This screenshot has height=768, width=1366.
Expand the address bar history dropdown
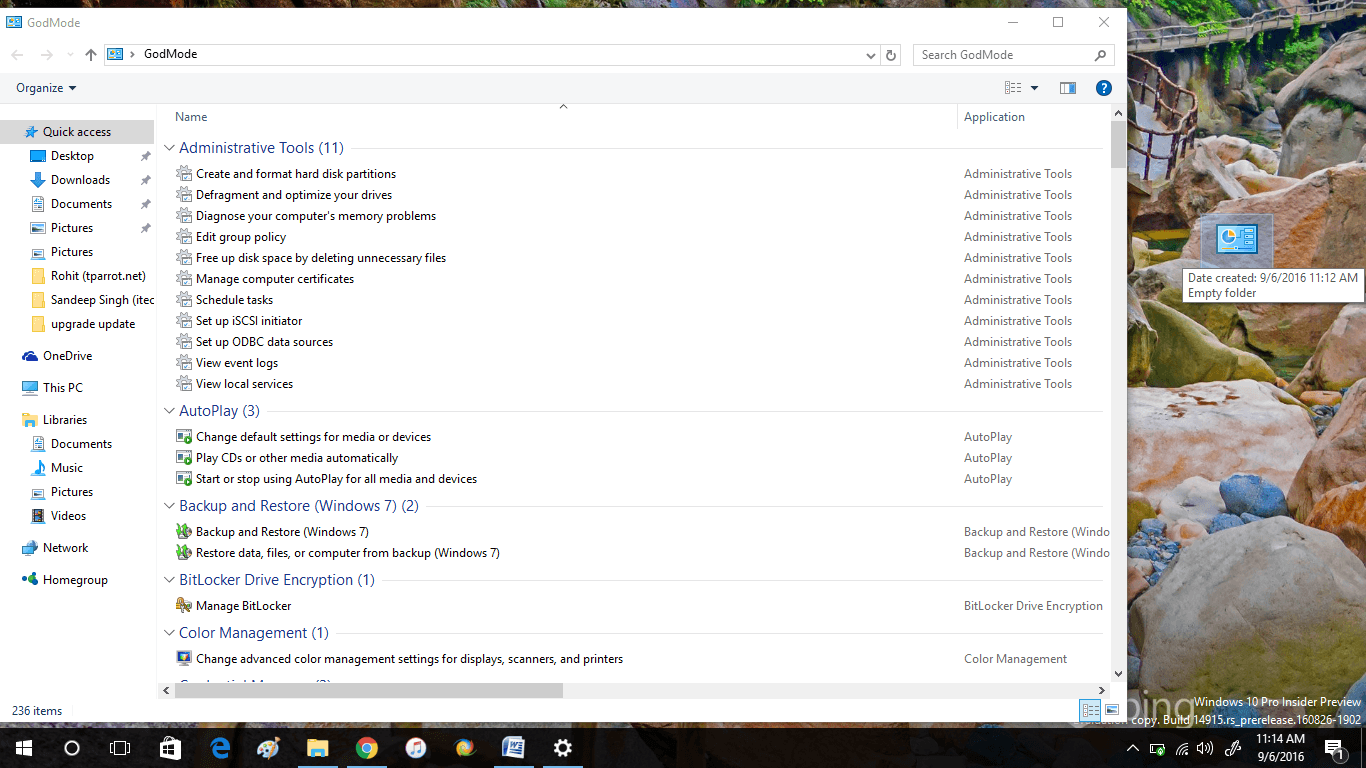tap(870, 55)
